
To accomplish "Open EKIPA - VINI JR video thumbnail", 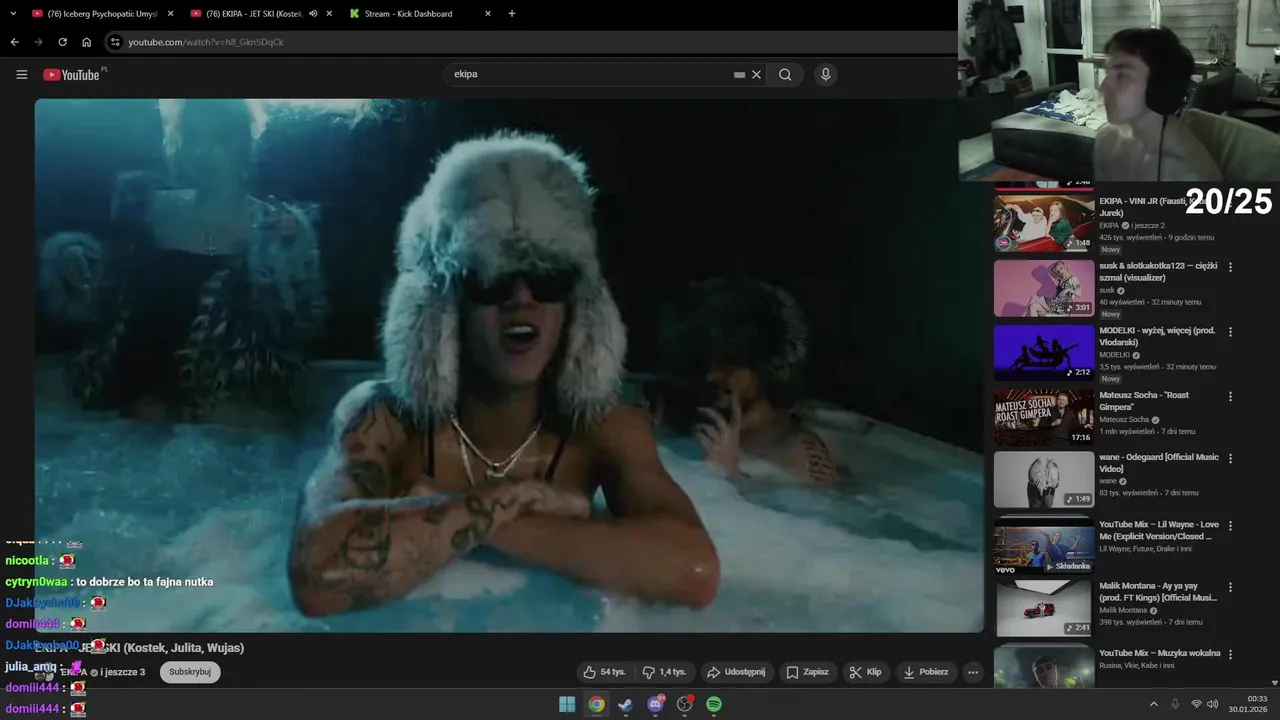I will point(1044,223).
